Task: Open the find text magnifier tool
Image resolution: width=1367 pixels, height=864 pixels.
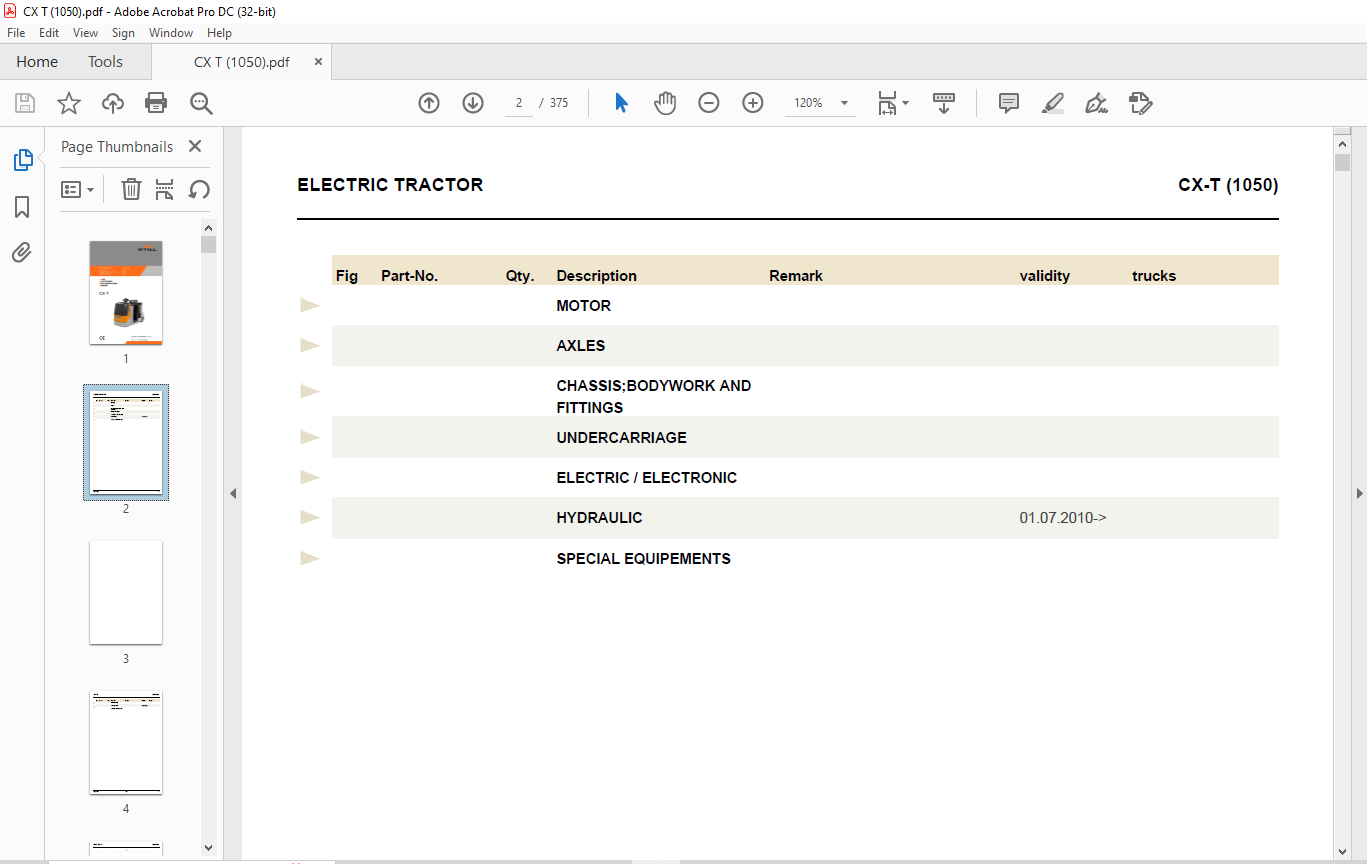Action: (x=201, y=103)
